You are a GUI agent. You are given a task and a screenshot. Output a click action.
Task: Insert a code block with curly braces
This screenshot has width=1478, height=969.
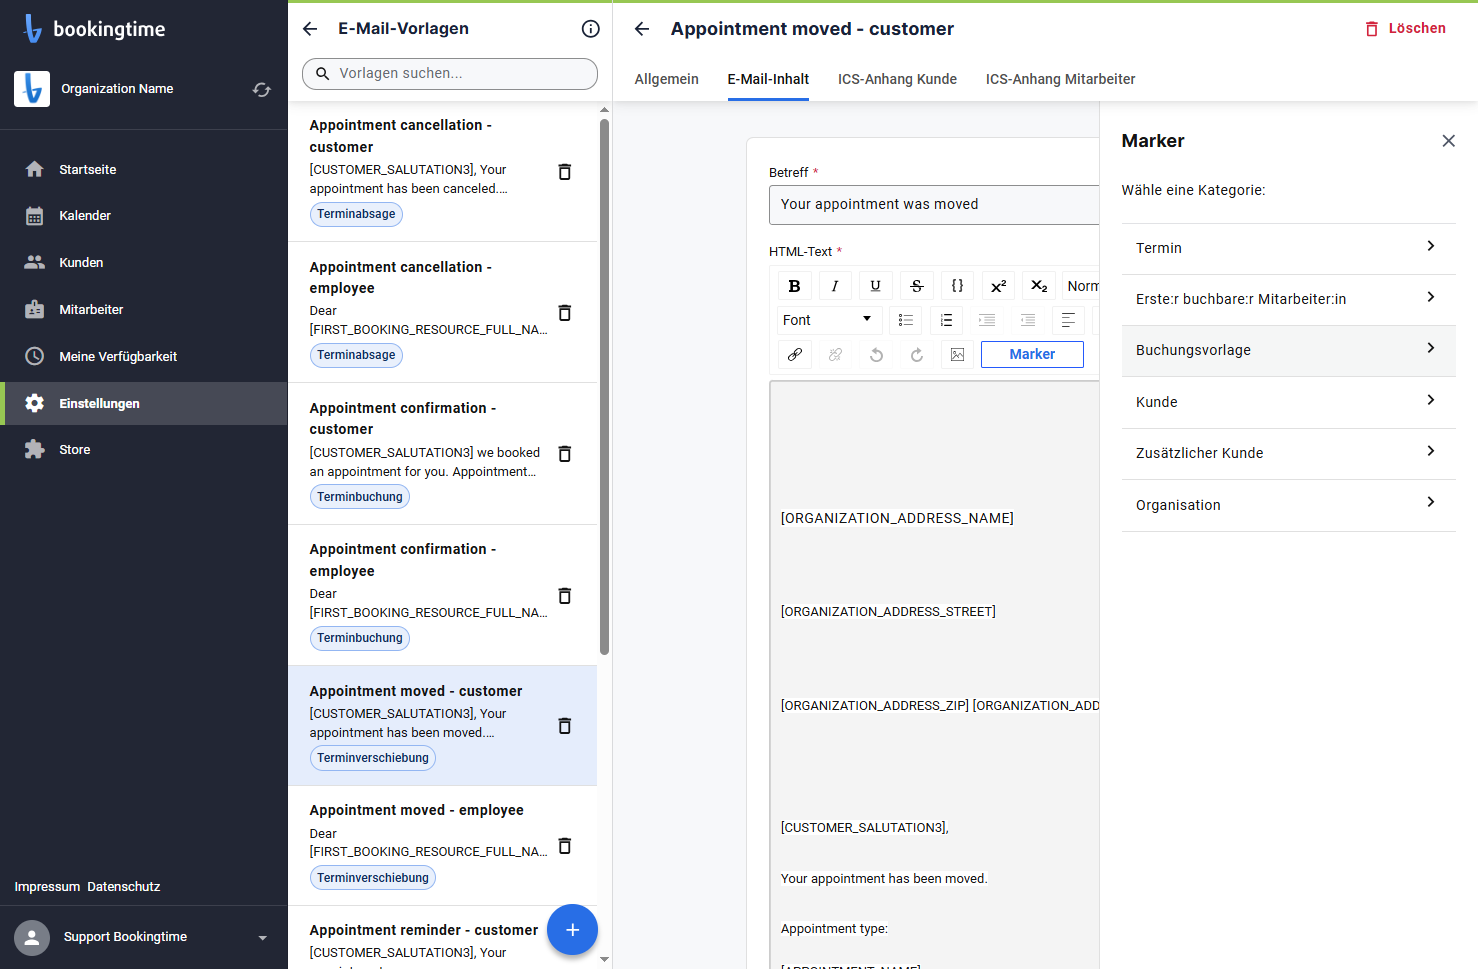click(x=957, y=286)
